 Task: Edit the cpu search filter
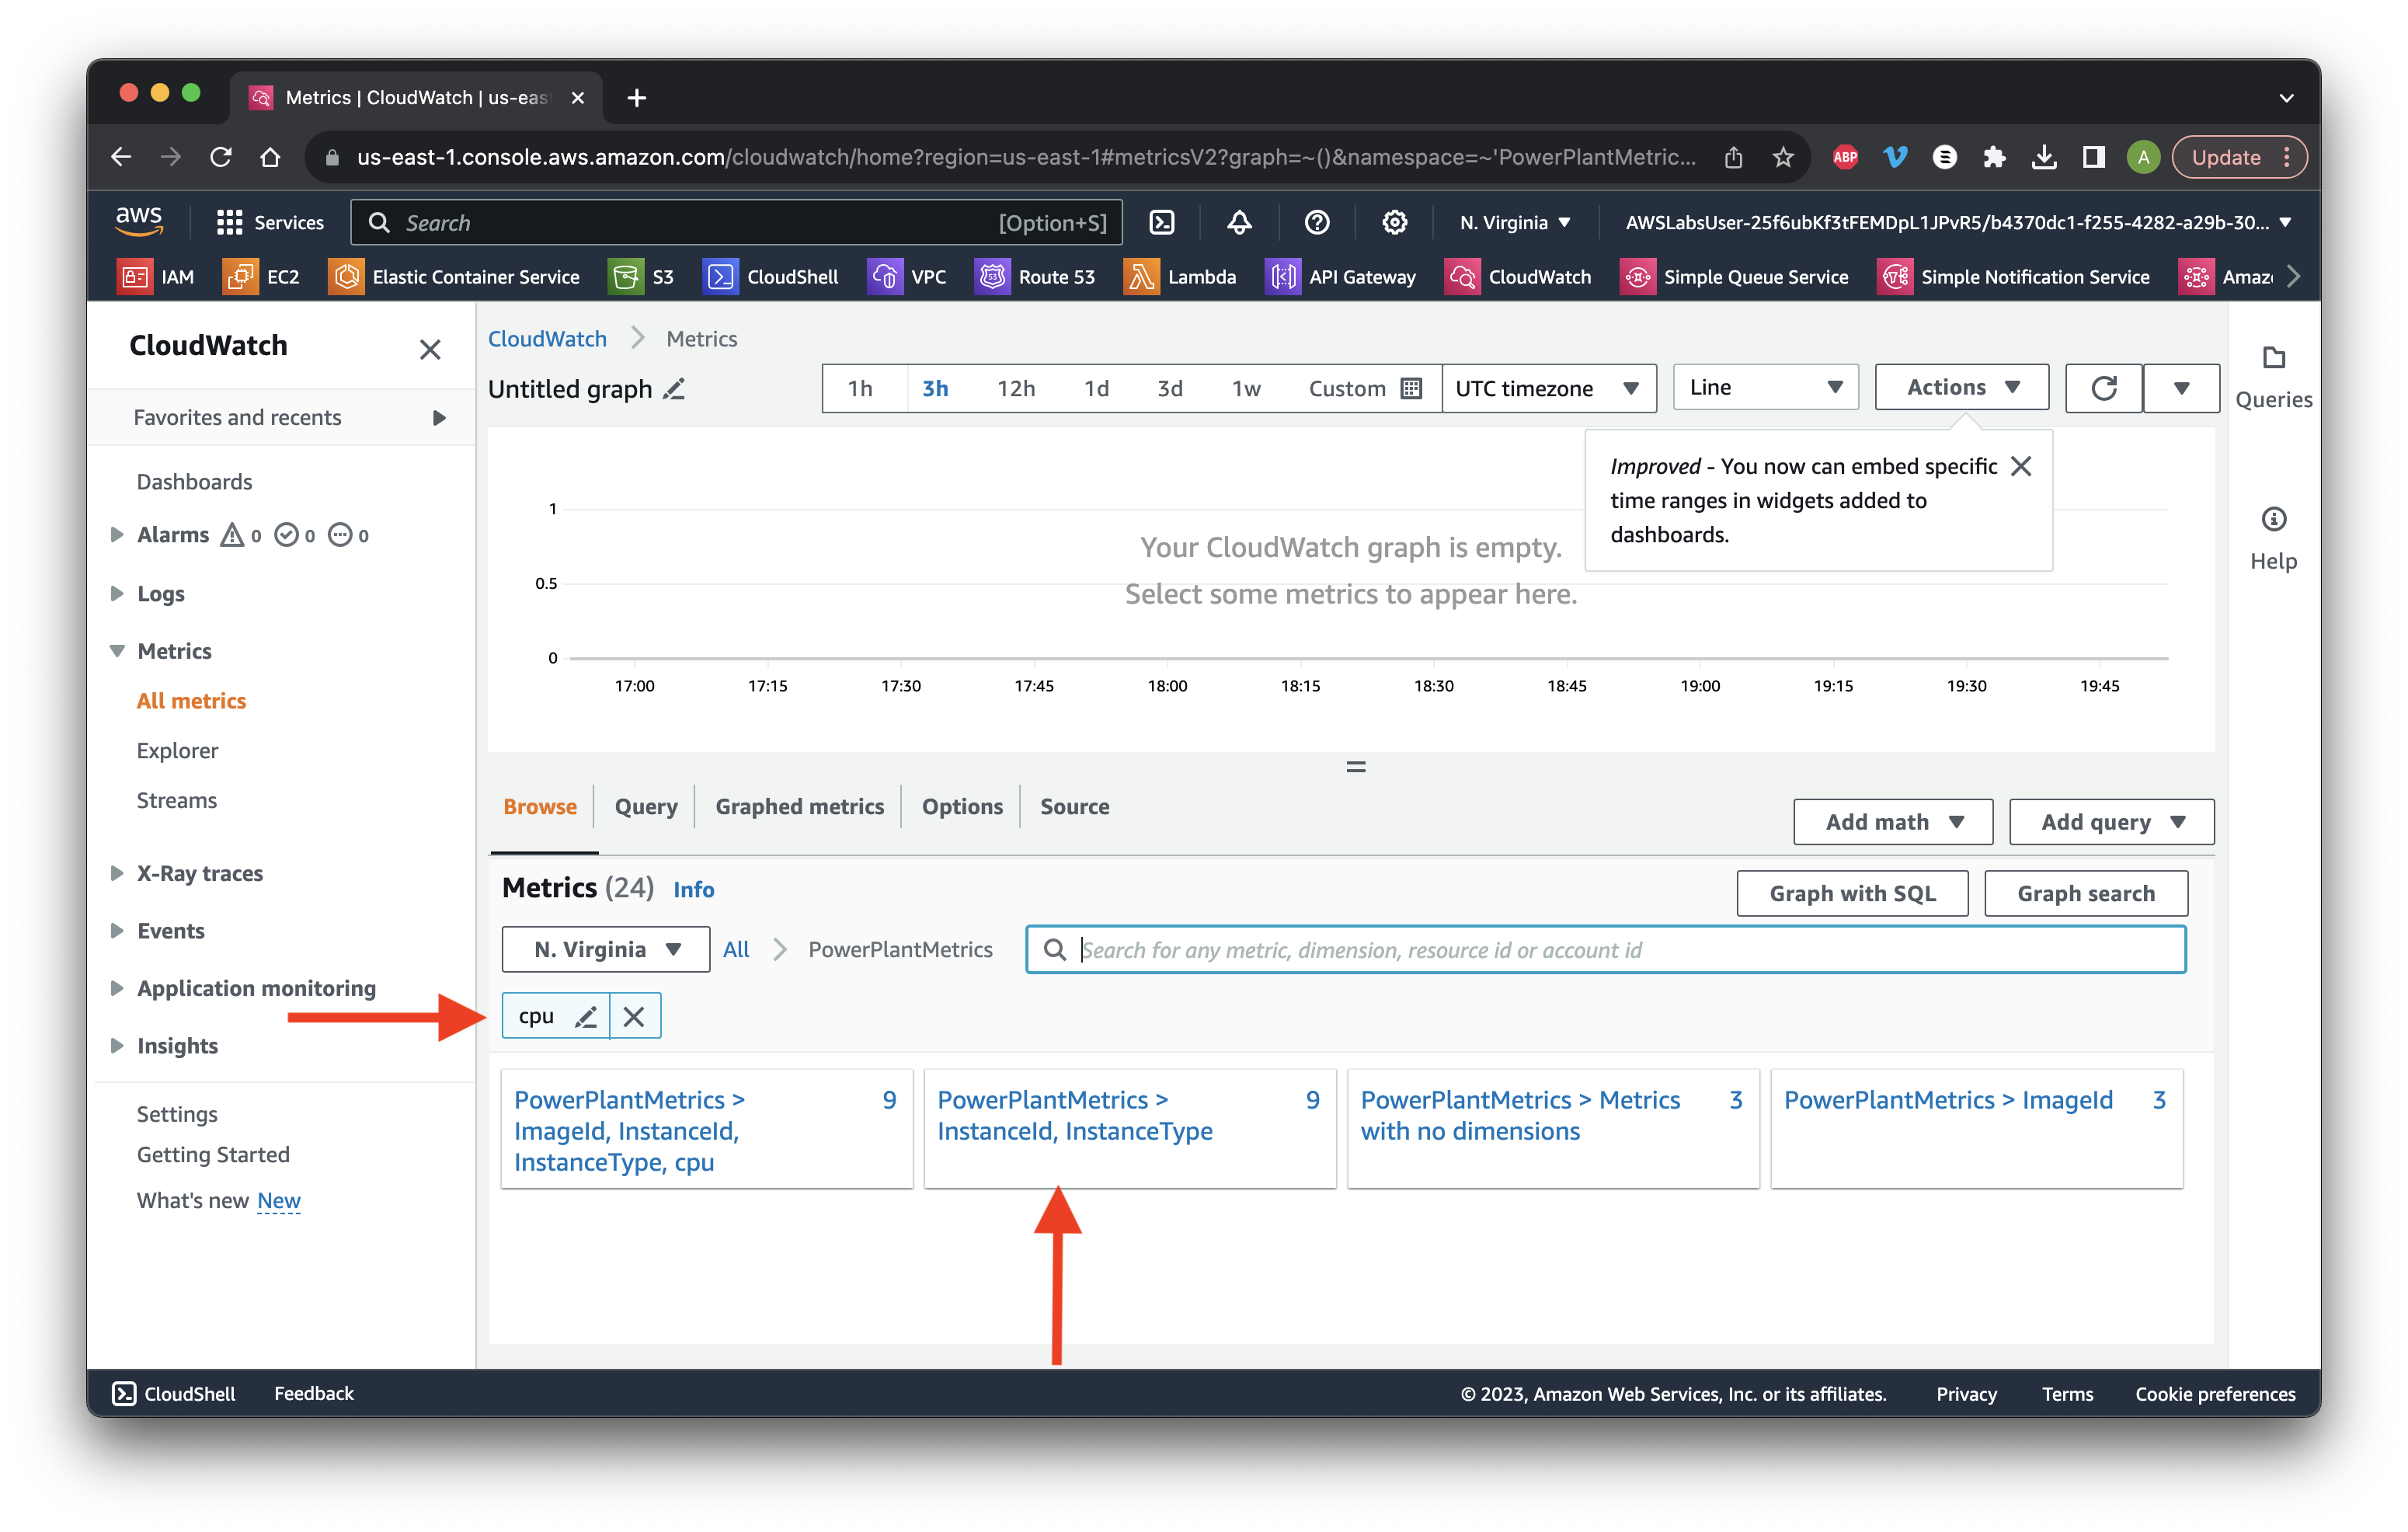click(x=586, y=1016)
